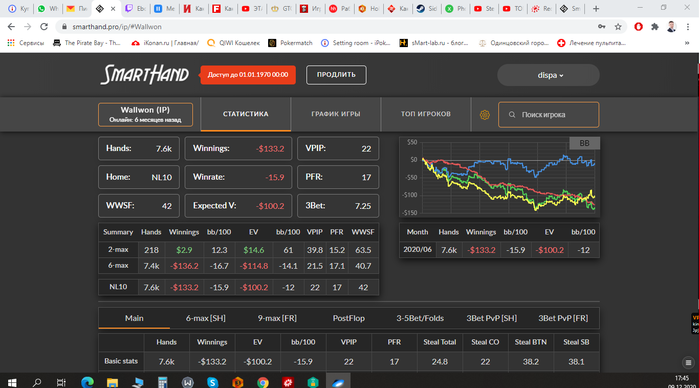Open The Pirate Bay bookmark
Viewport: 700px width, 388px height.
point(87,43)
